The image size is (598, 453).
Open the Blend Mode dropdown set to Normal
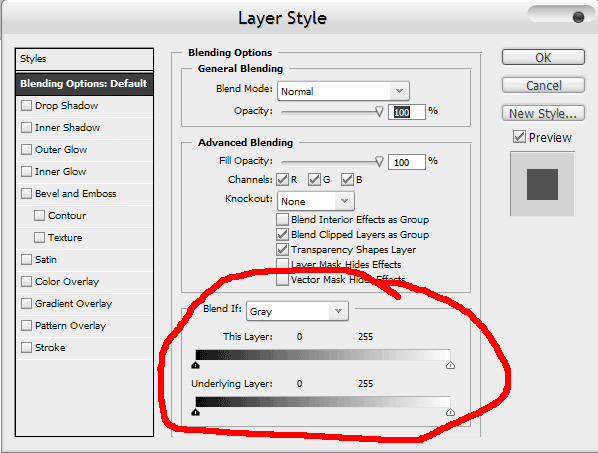(x=343, y=91)
